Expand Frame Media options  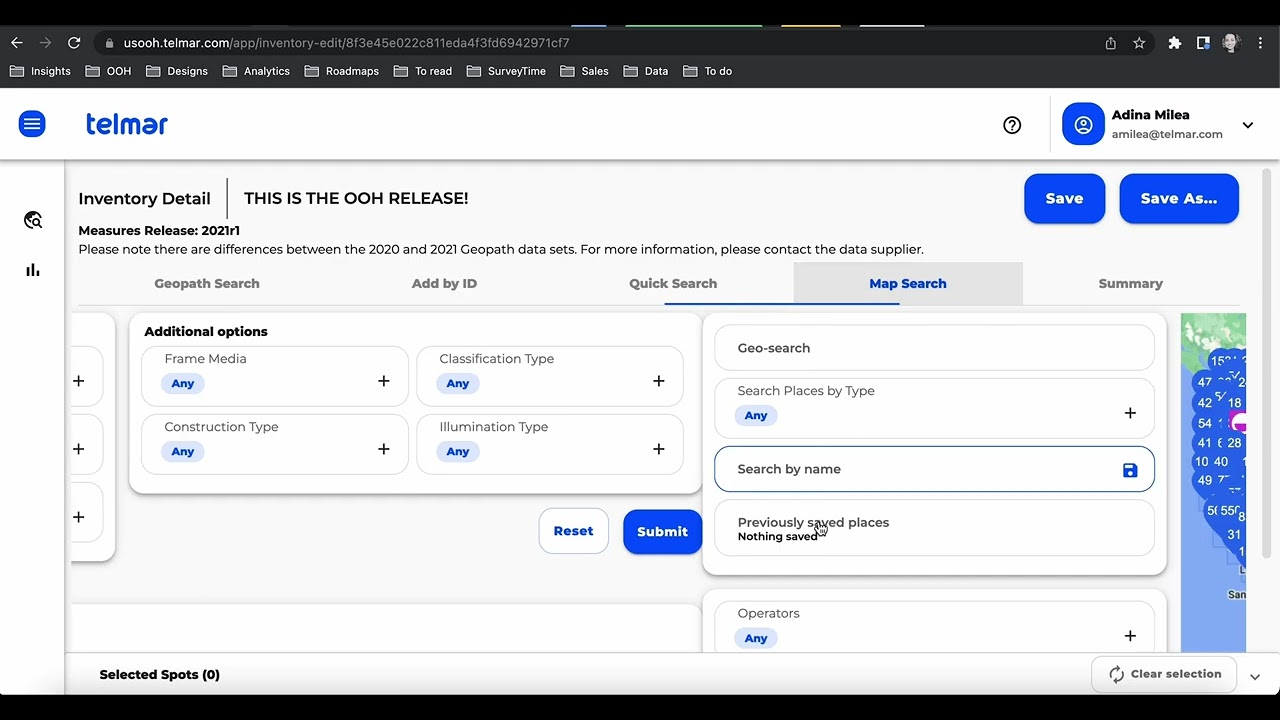tap(383, 381)
